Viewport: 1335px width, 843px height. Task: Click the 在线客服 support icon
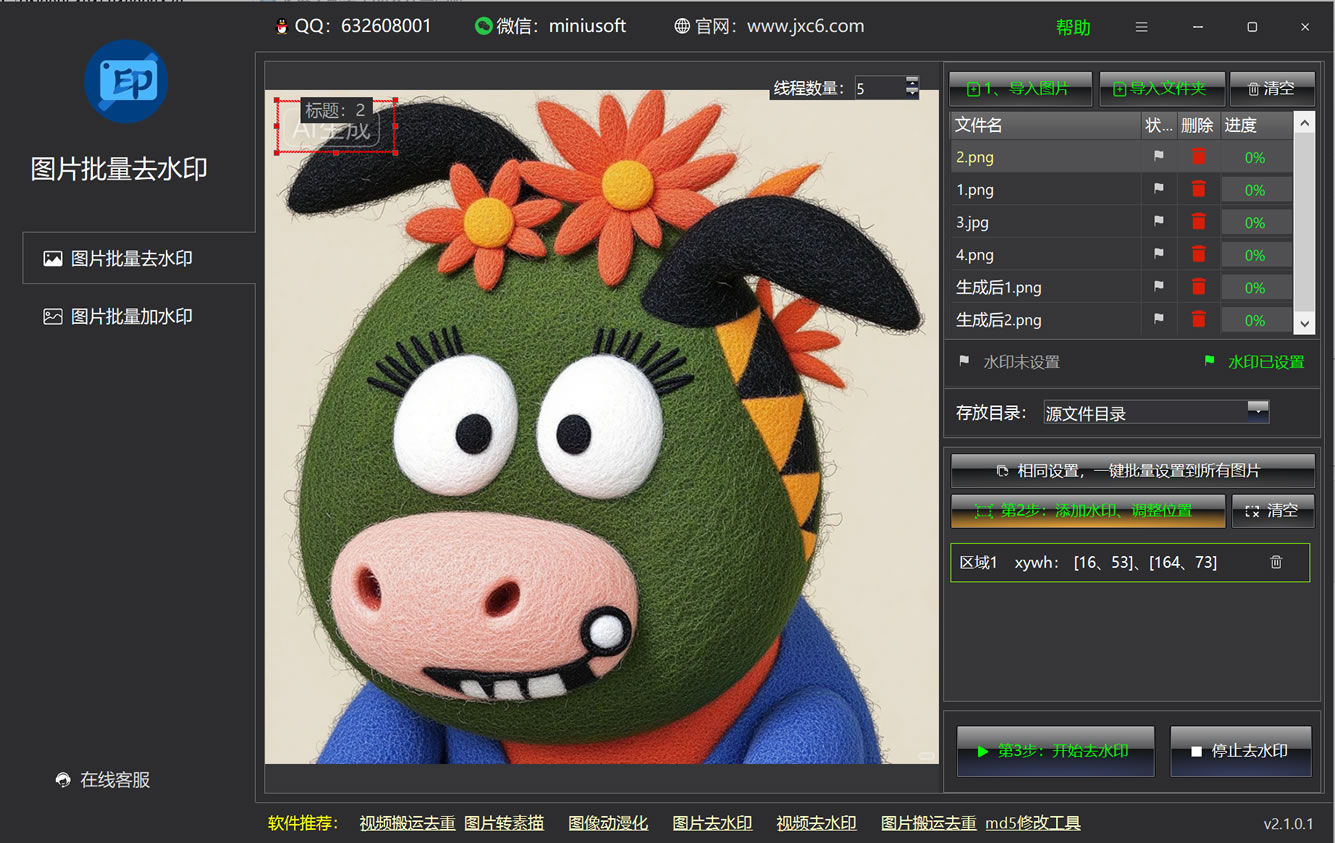point(63,780)
